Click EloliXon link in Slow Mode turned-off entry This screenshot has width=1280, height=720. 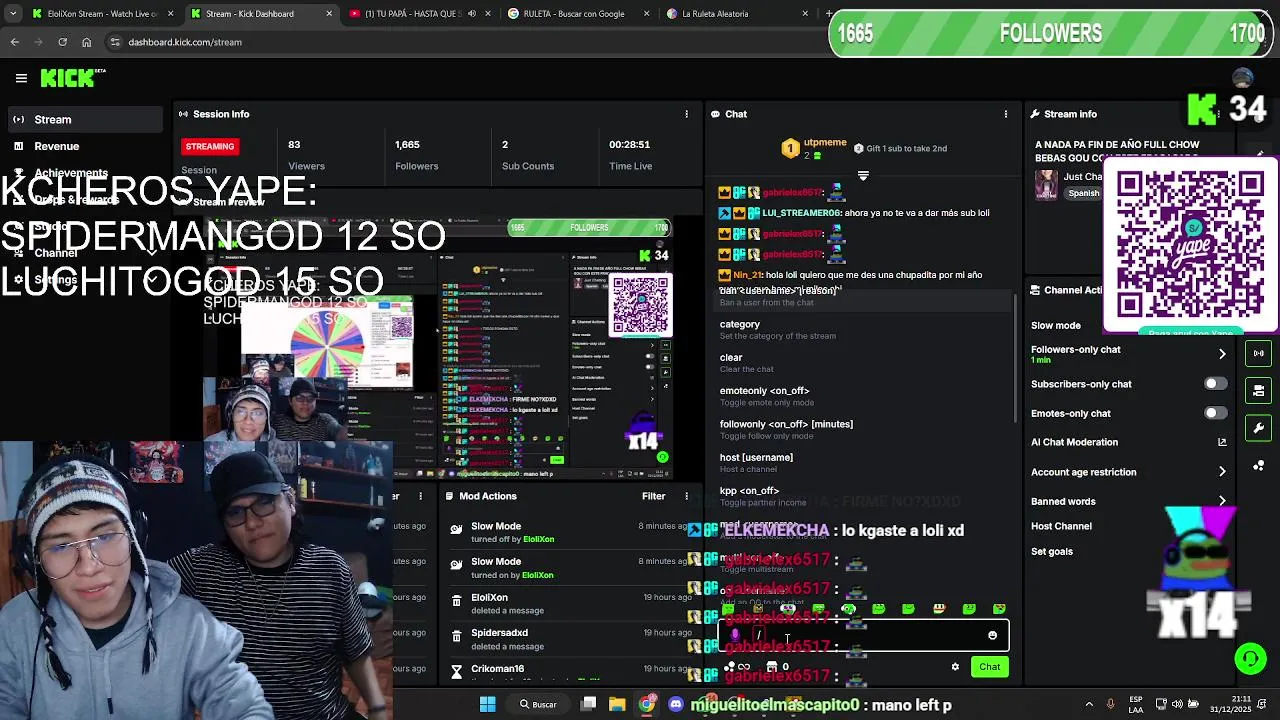[538, 539]
